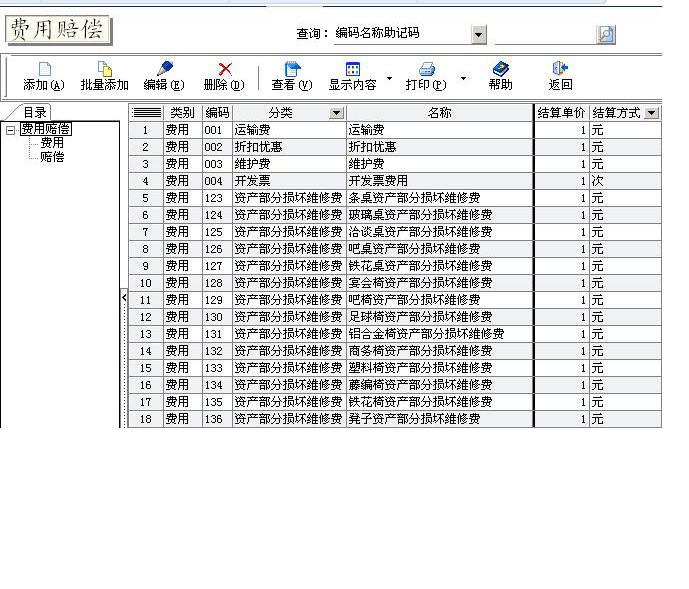Click 铝合金椅资产部分损坏维修费 cell

click(x=439, y=334)
